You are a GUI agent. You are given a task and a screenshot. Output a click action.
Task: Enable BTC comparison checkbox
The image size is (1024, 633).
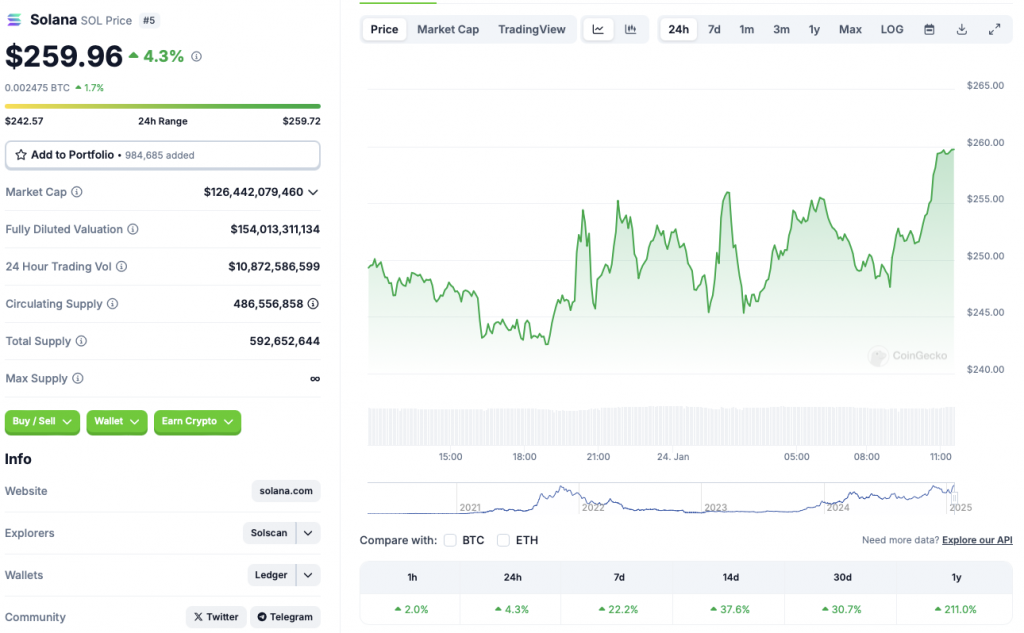[x=450, y=539]
